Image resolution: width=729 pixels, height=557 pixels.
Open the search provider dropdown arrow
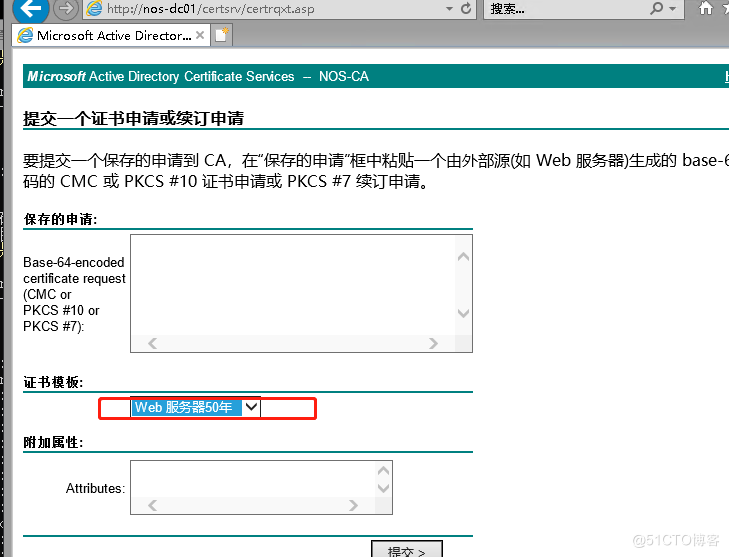point(672,8)
